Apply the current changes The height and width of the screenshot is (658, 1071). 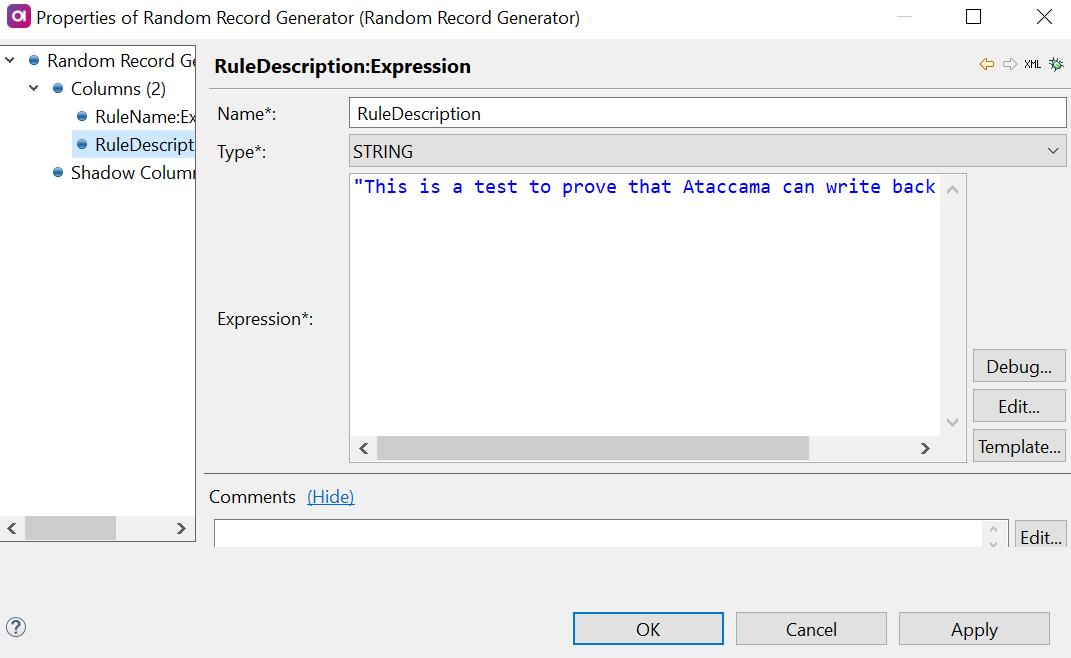(x=973, y=628)
